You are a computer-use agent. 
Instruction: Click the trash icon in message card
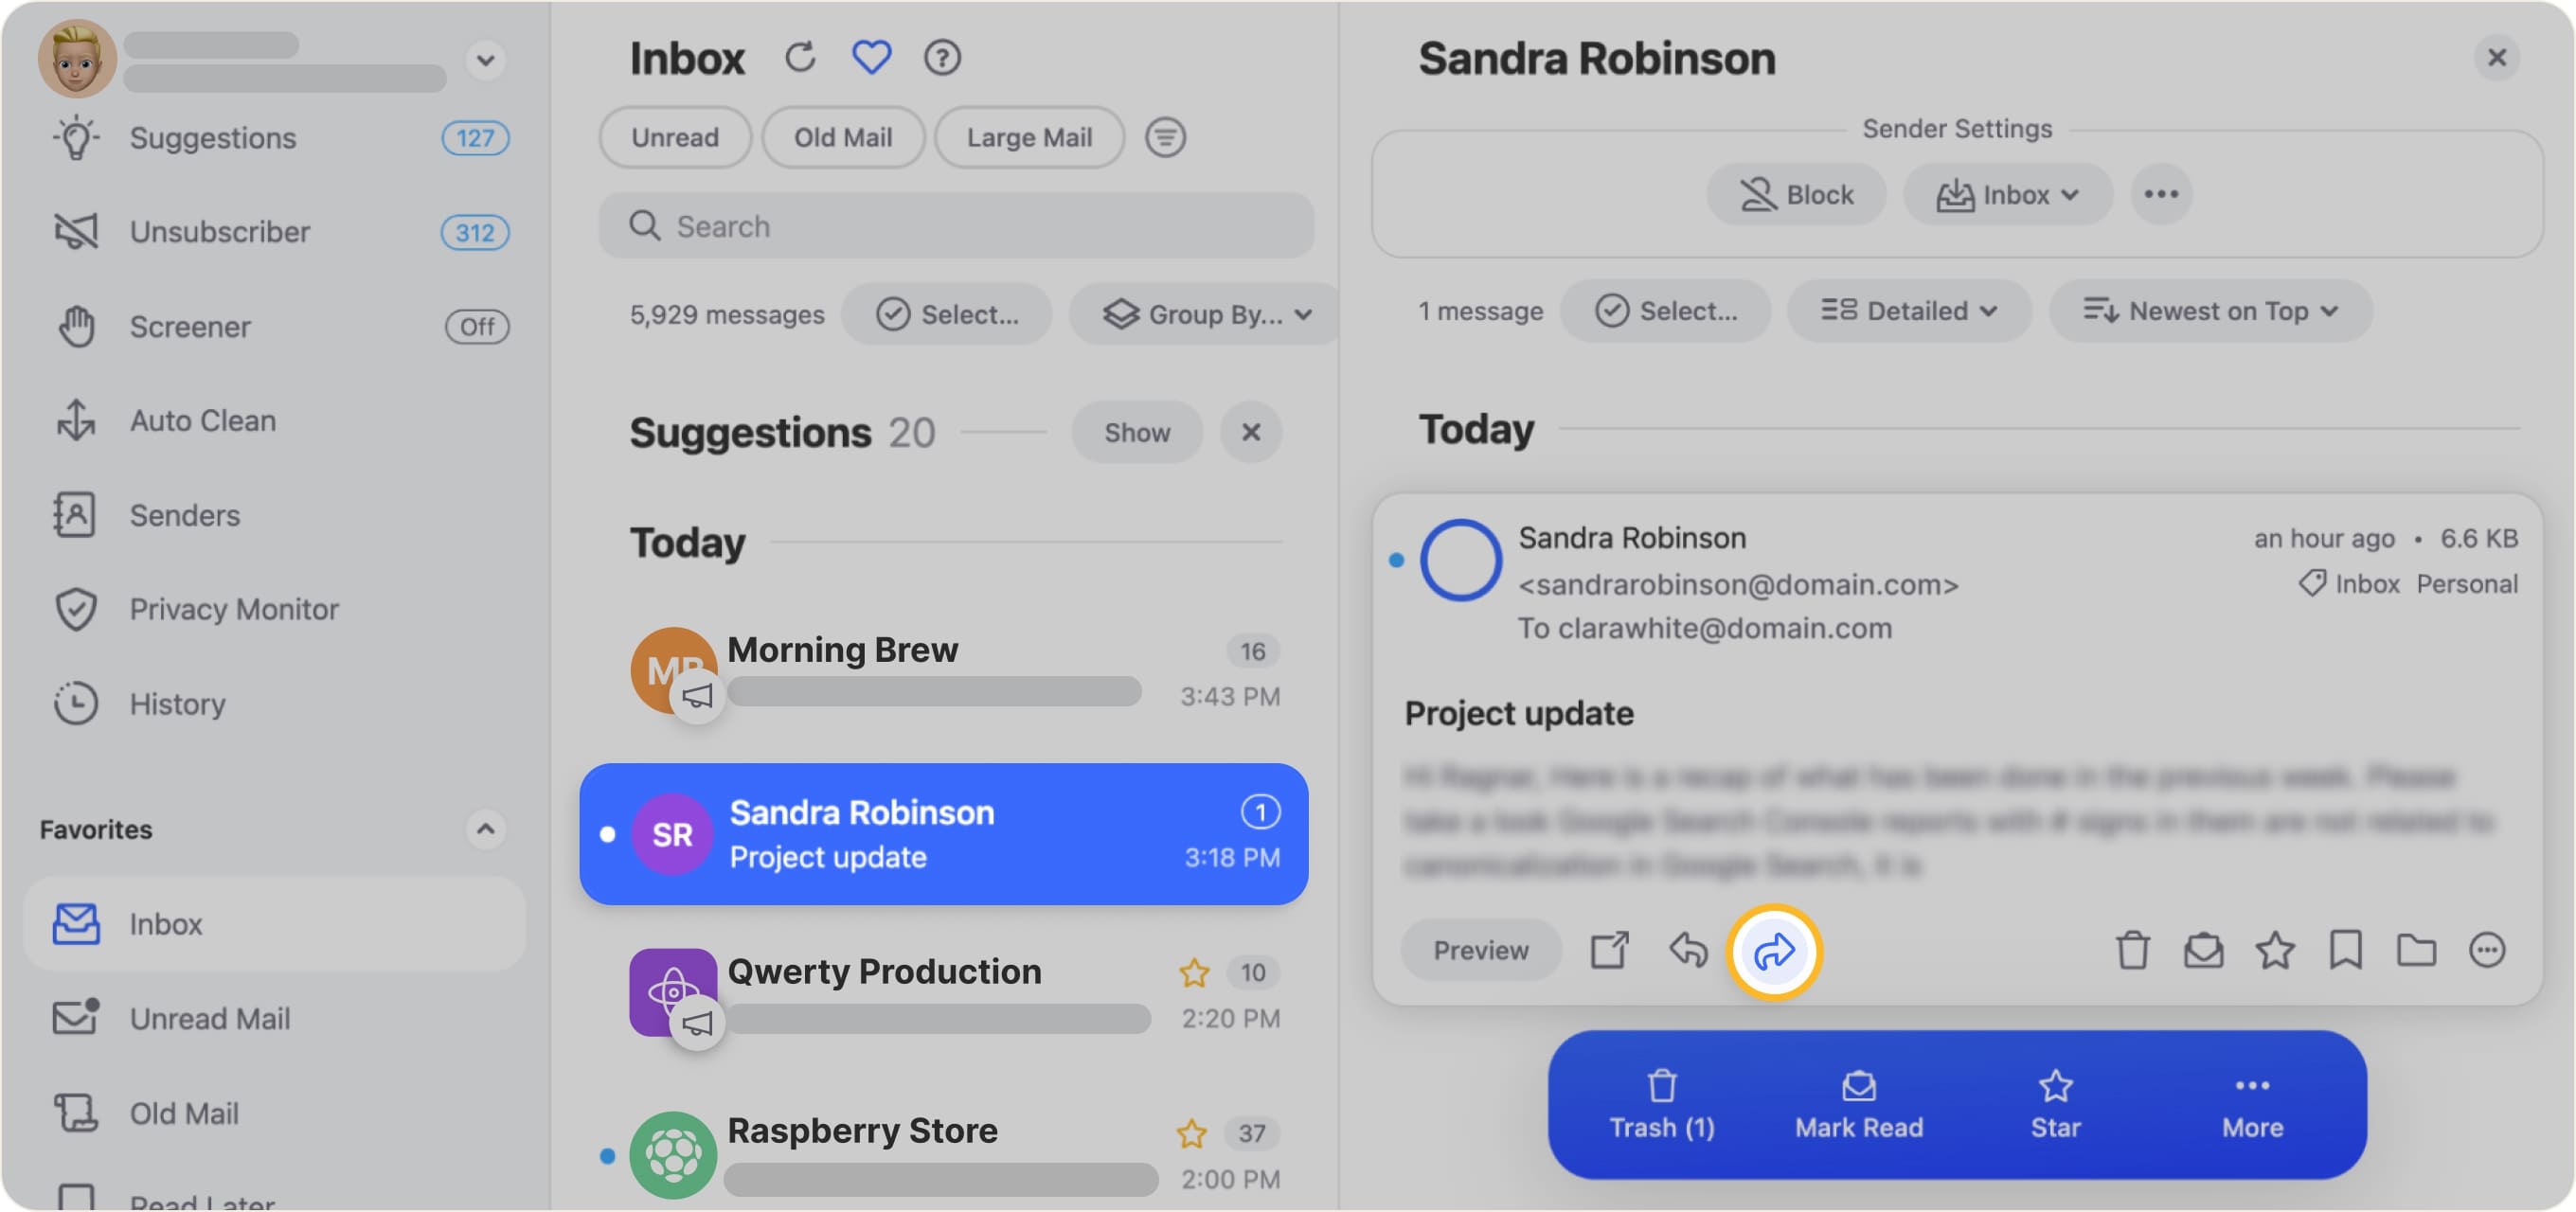tap(2131, 950)
